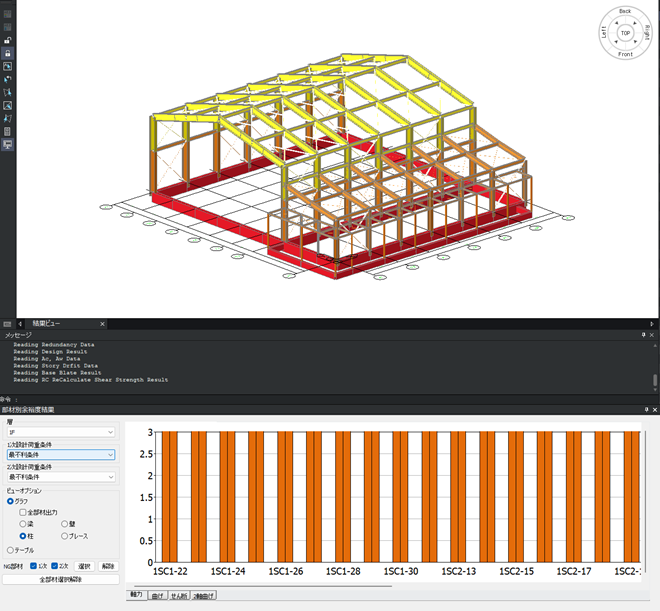Open the 層 dropdown showing 1F
Viewport: 660px width, 611px height.
coord(61,432)
